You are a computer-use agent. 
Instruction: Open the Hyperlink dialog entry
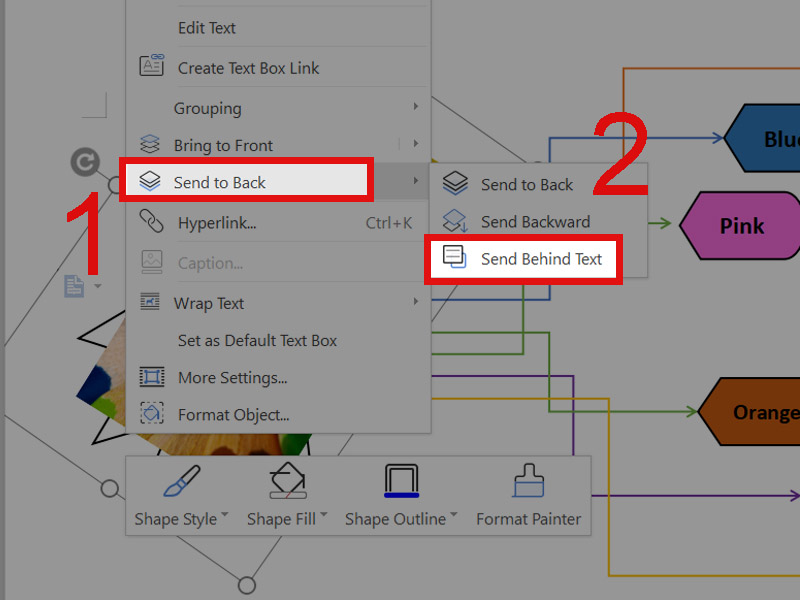tap(217, 223)
